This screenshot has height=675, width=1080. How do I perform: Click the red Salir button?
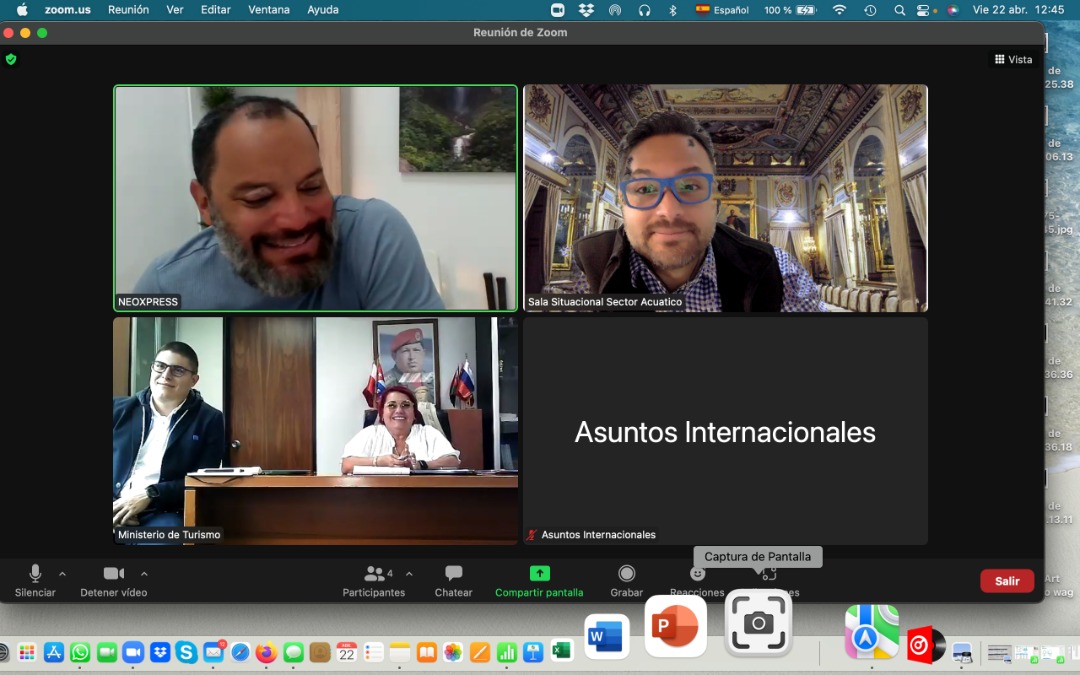pos(1006,581)
